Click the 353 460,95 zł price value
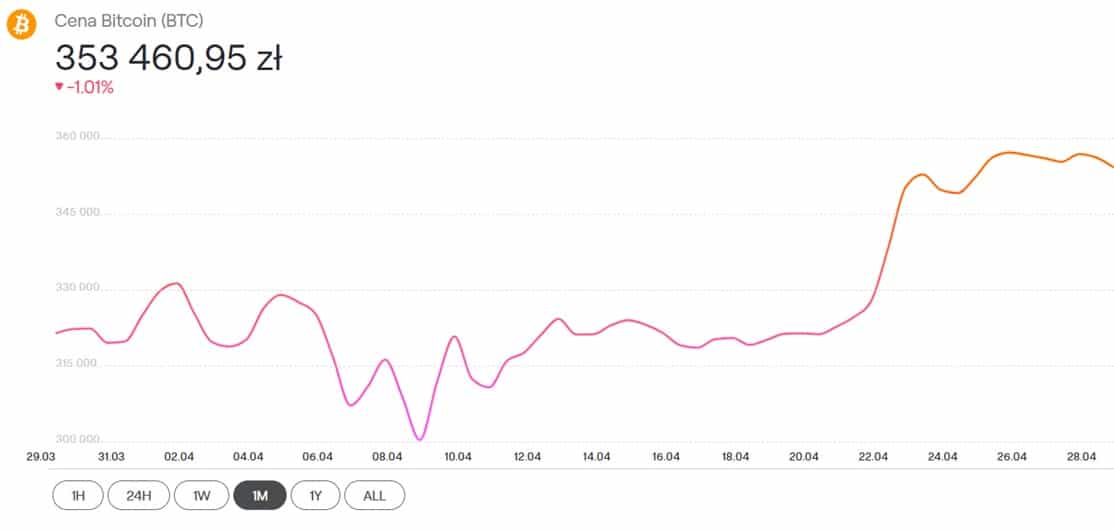1114x530 pixels. tap(168, 58)
